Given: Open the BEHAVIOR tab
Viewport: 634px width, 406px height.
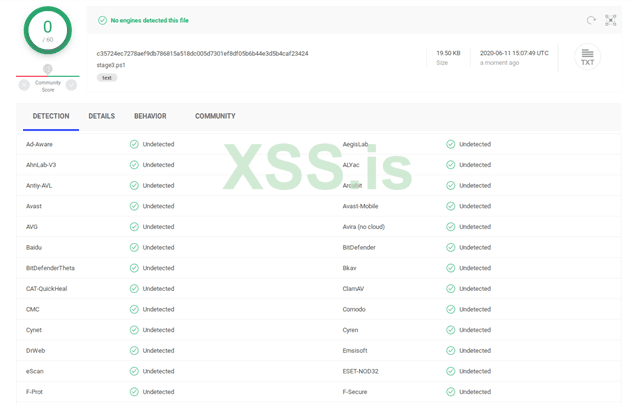Looking at the screenshot, I should 150,116.
